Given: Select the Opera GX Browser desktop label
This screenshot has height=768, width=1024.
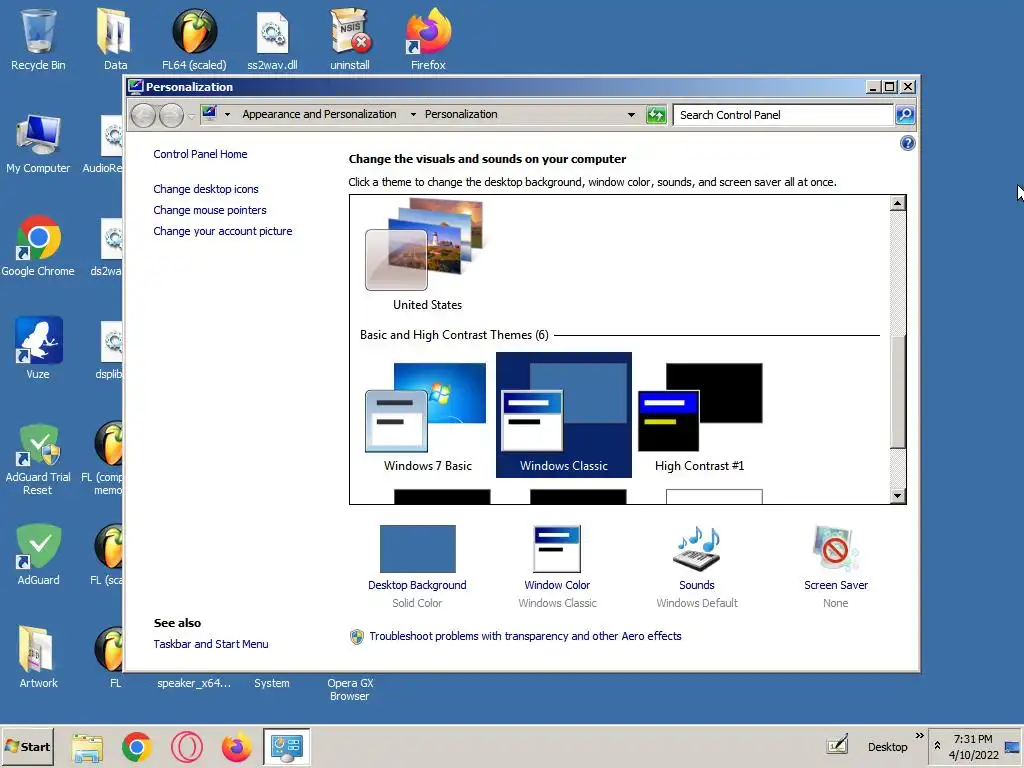Looking at the screenshot, I should tap(350, 690).
